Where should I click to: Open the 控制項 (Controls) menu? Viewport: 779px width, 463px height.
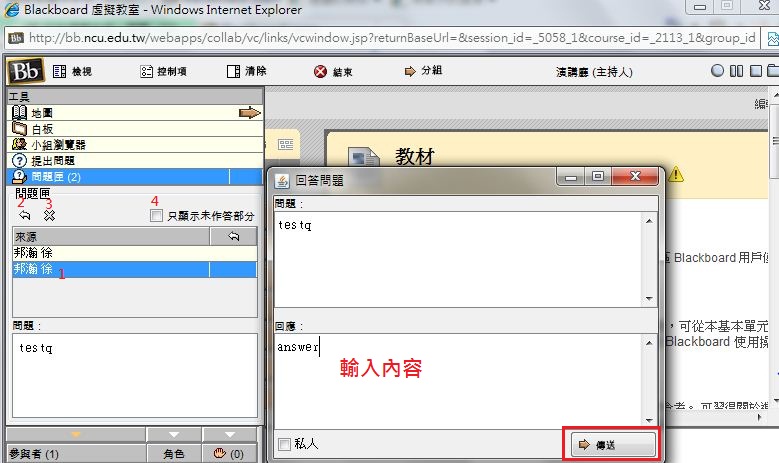pos(163,72)
